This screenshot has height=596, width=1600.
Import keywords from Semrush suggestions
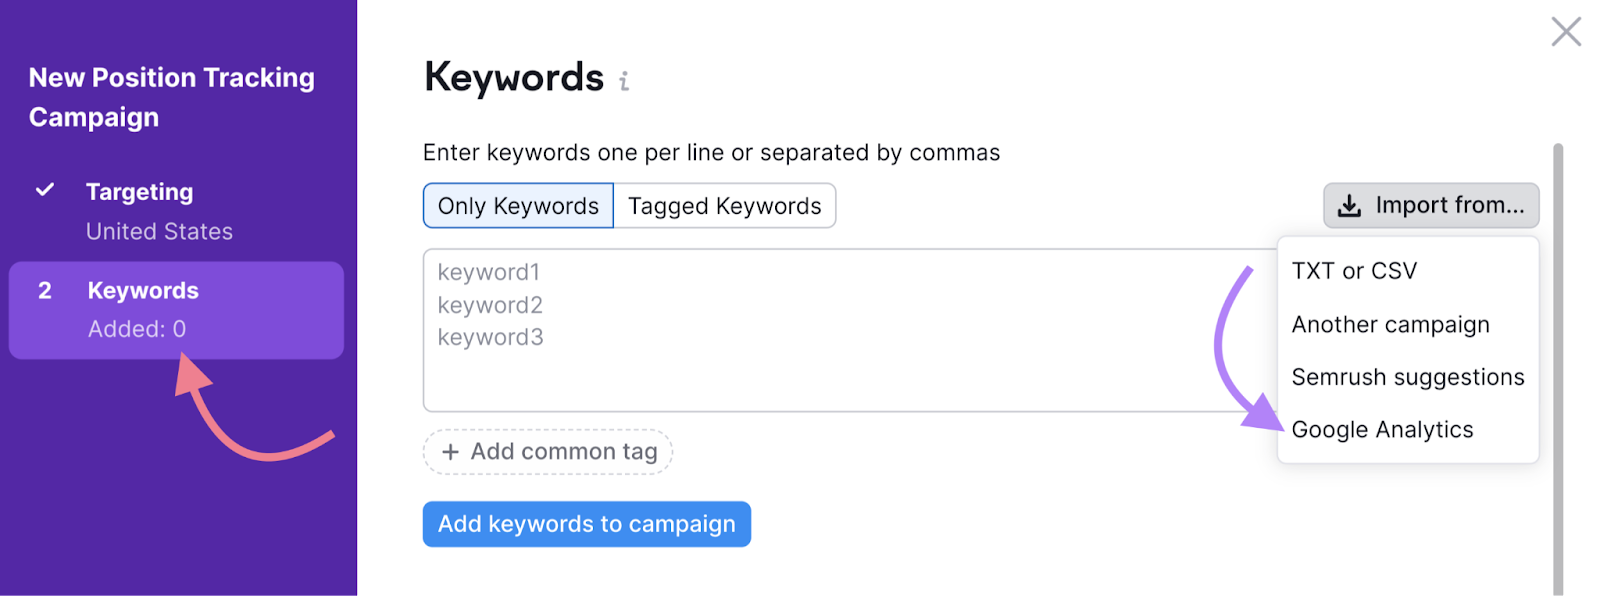tap(1407, 377)
